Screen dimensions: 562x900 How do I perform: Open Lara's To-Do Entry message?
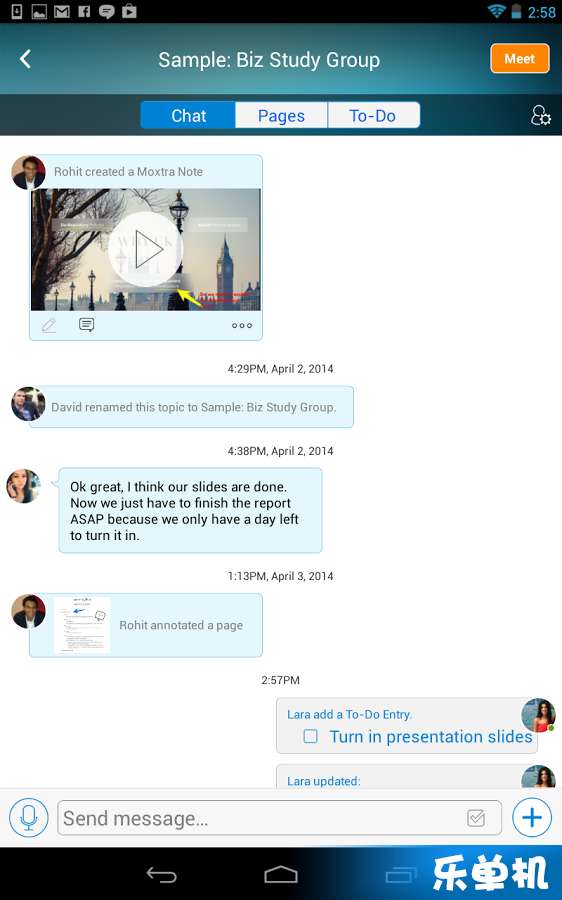(x=406, y=726)
